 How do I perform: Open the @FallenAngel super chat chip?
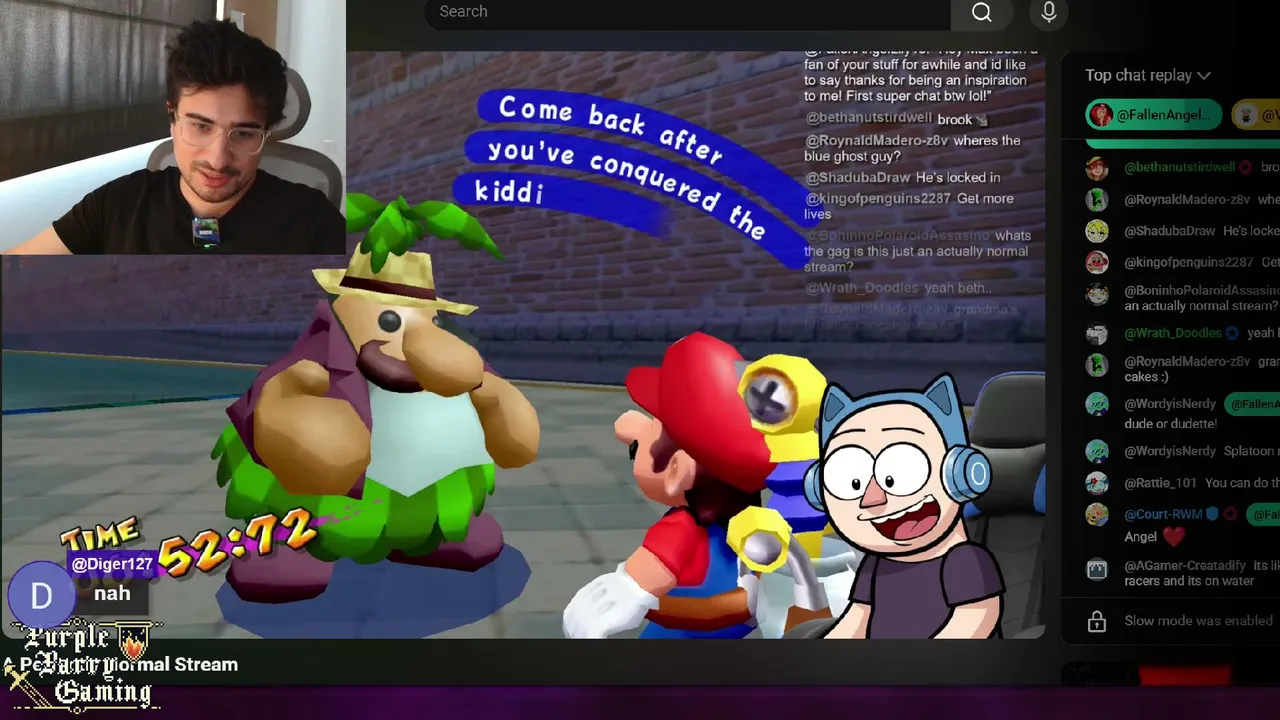click(1154, 115)
